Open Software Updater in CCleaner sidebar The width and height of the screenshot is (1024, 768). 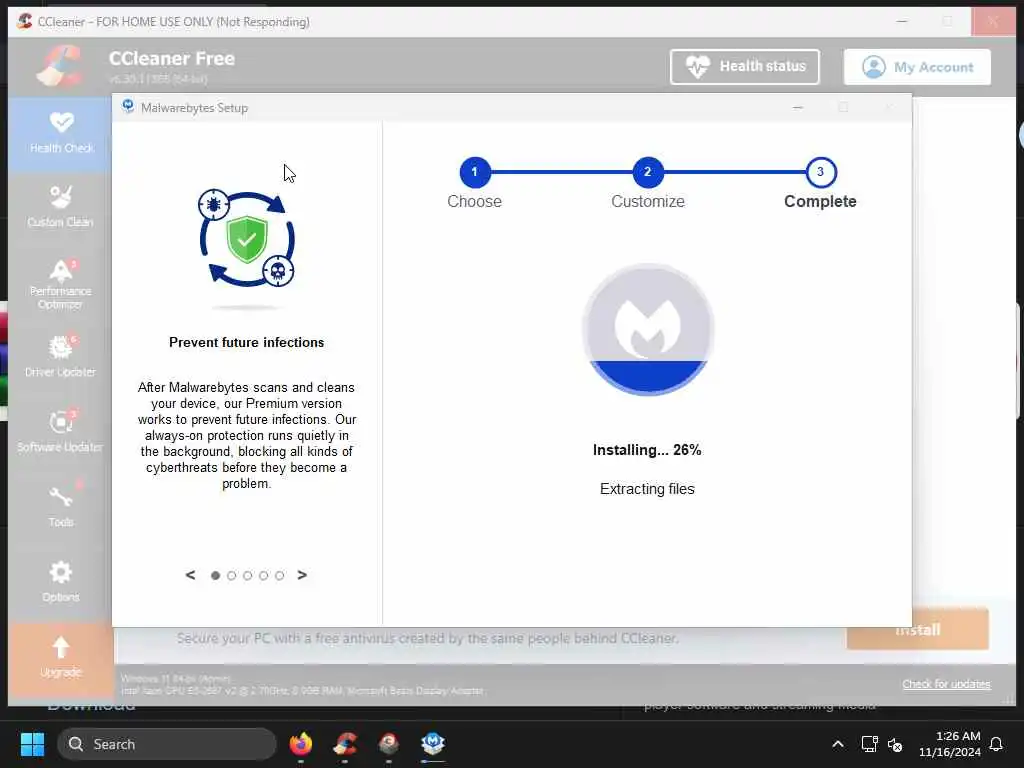click(x=61, y=431)
